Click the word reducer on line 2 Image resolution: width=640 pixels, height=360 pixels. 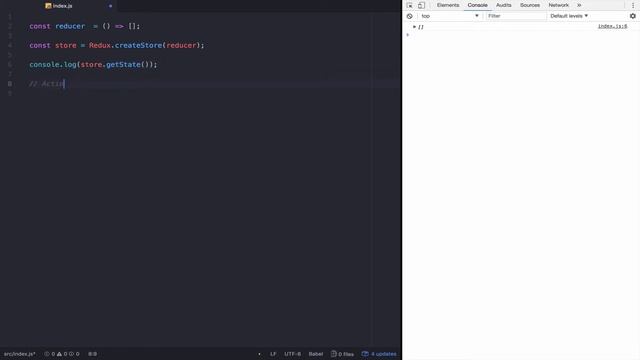[70, 26]
